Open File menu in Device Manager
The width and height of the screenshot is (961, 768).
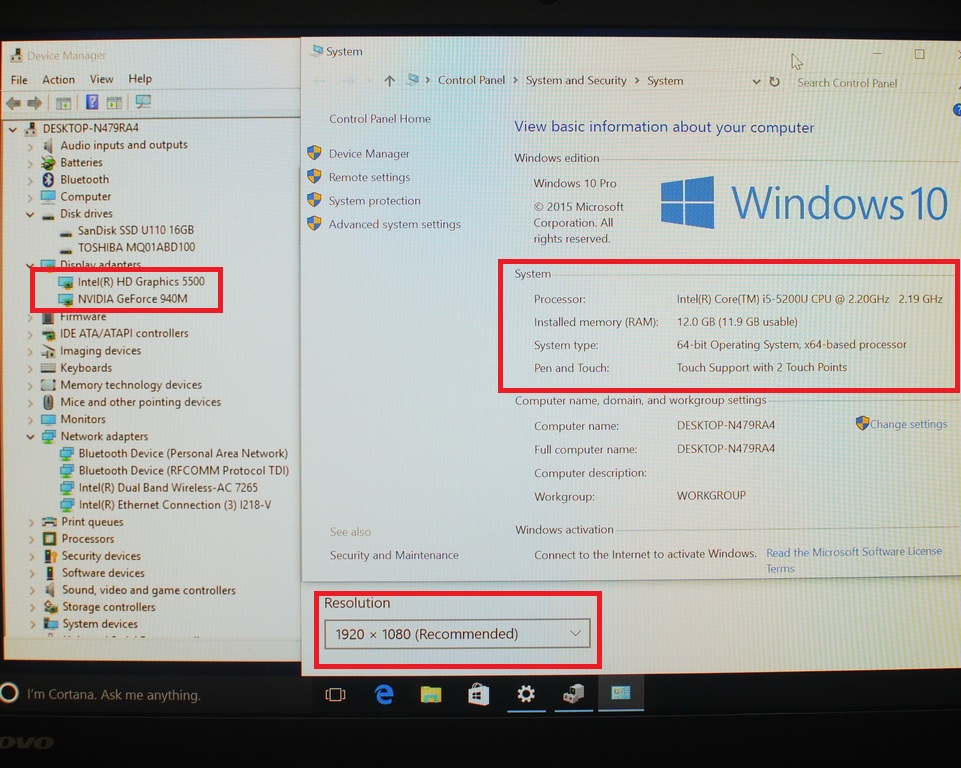coord(19,80)
